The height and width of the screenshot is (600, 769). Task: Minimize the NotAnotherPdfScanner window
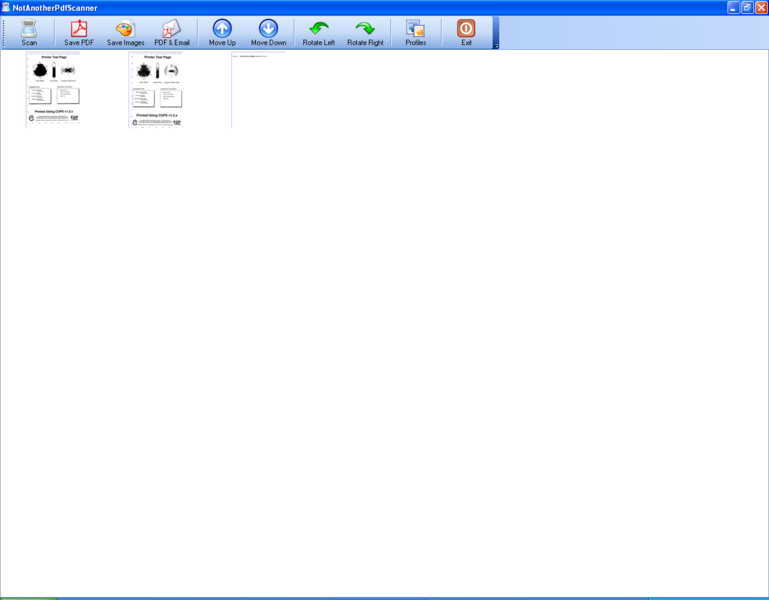pos(733,7)
